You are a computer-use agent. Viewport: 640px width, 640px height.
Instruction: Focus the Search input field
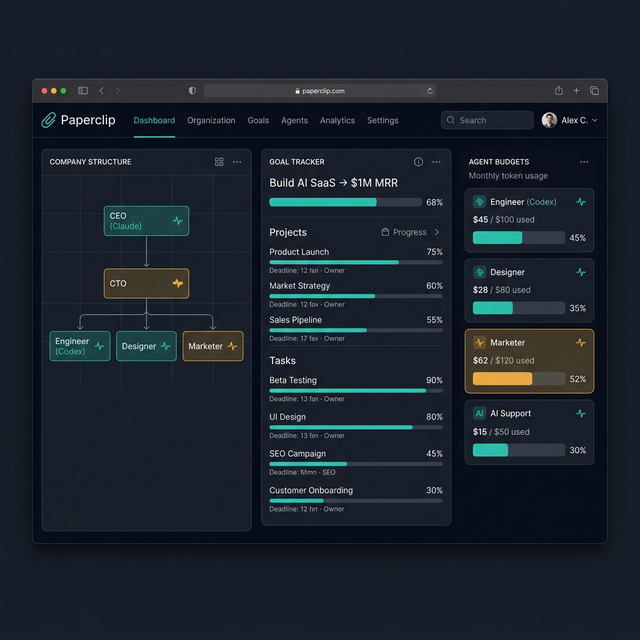(487, 120)
